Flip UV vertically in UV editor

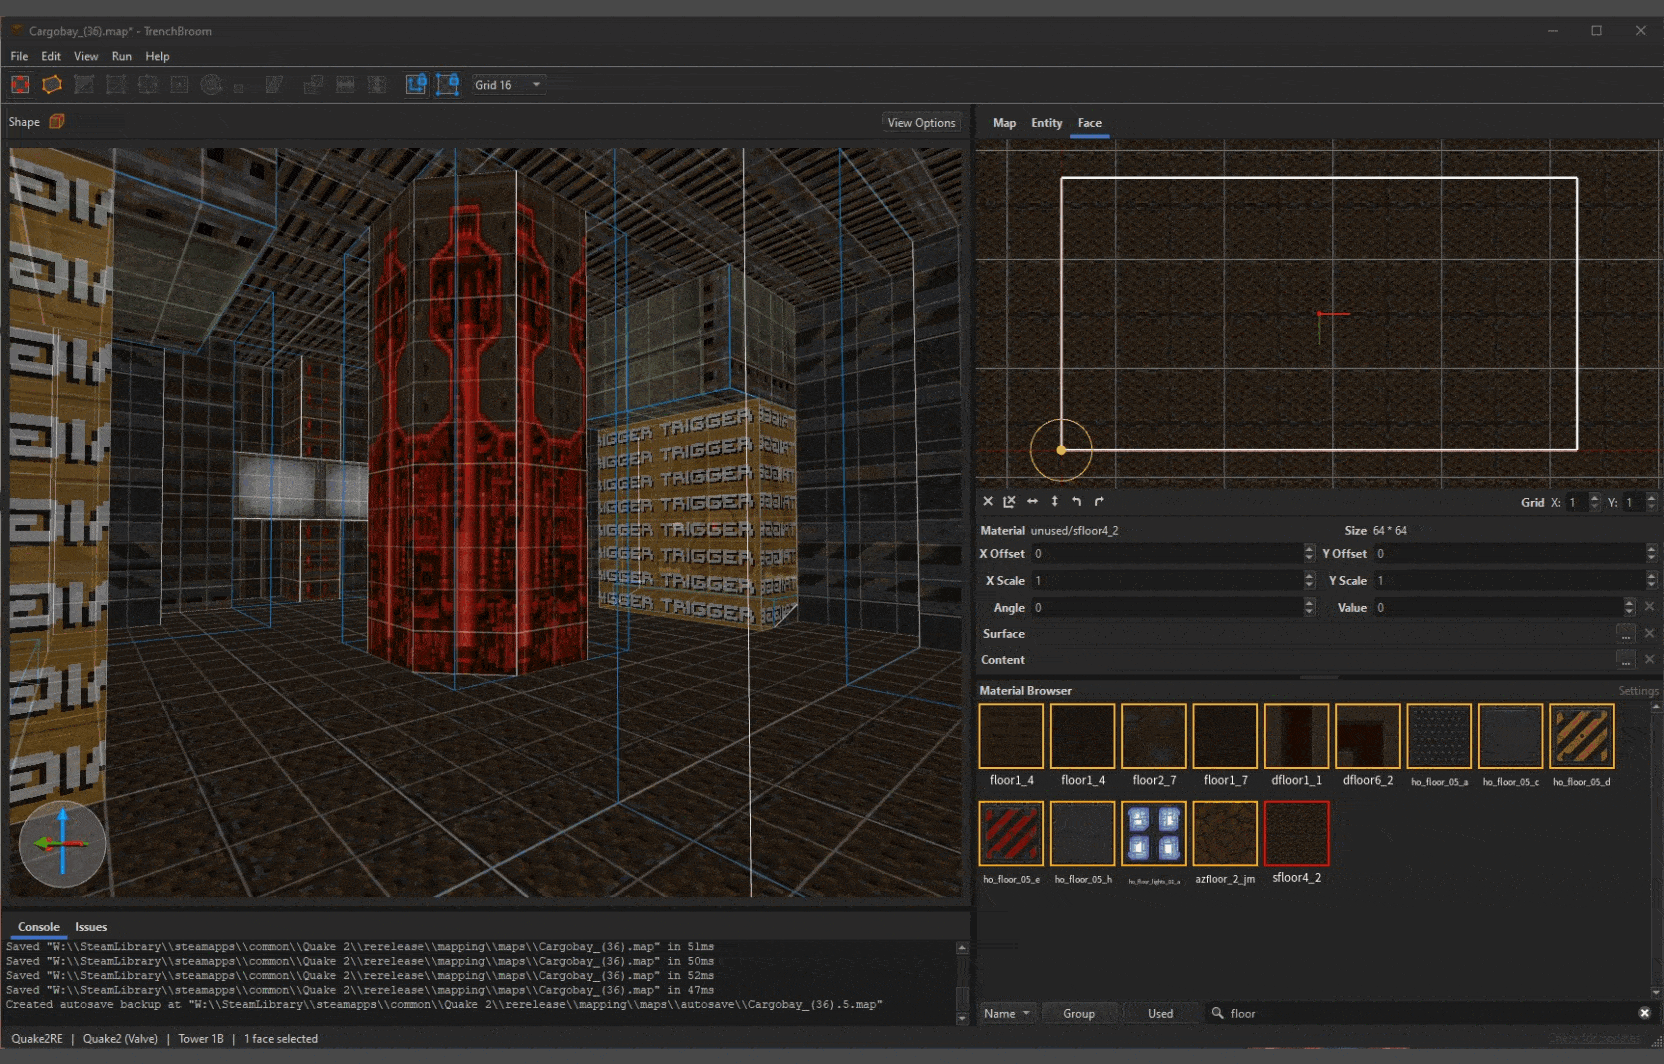click(1054, 502)
